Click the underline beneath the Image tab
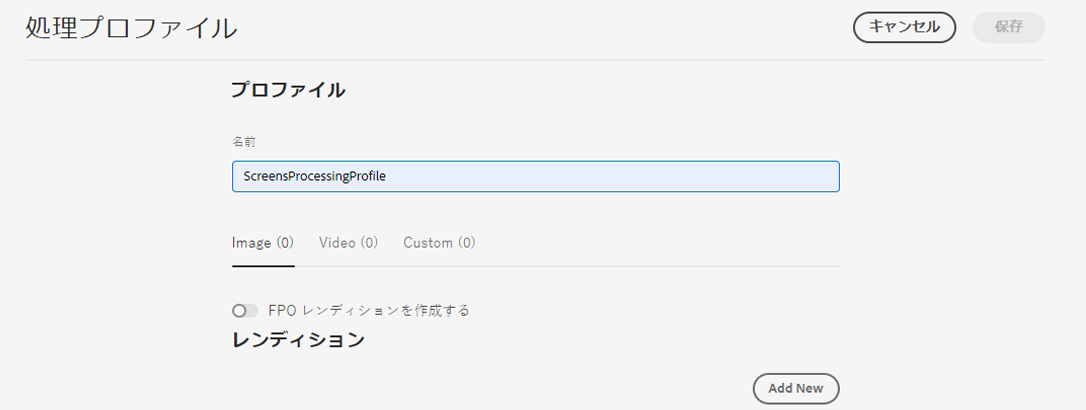 (x=263, y=266)
